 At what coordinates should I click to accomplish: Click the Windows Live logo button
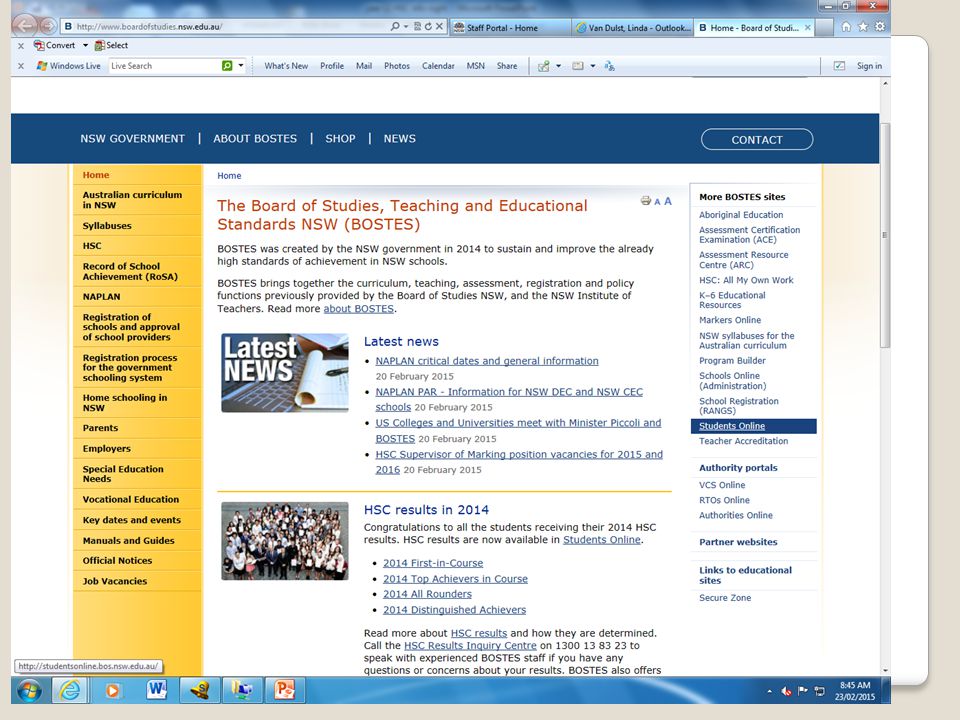pyautogui.click(x=68, y=66)
